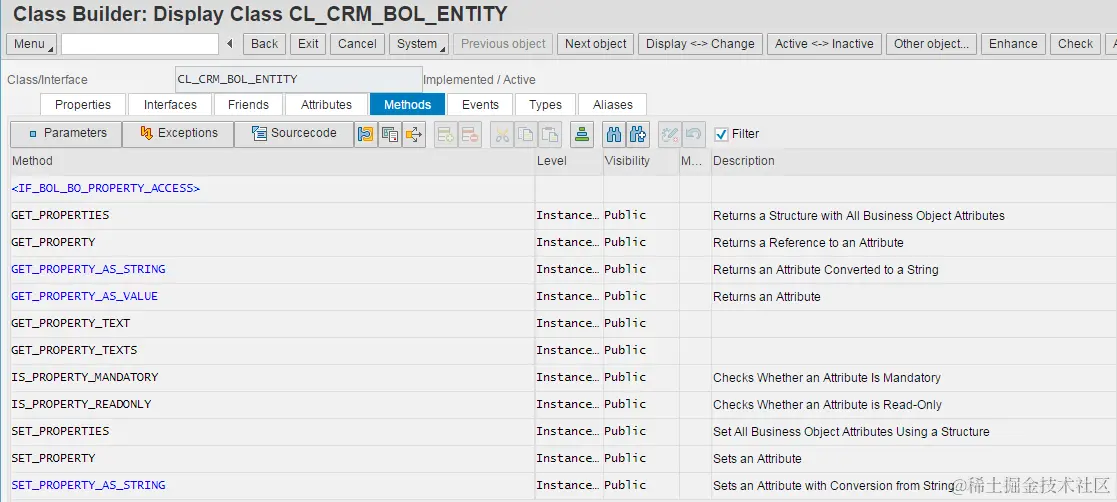Select the GET_PROPERTY_AS_STRING method
This screenshot has width=1117, height=502.
pos(88,269)
